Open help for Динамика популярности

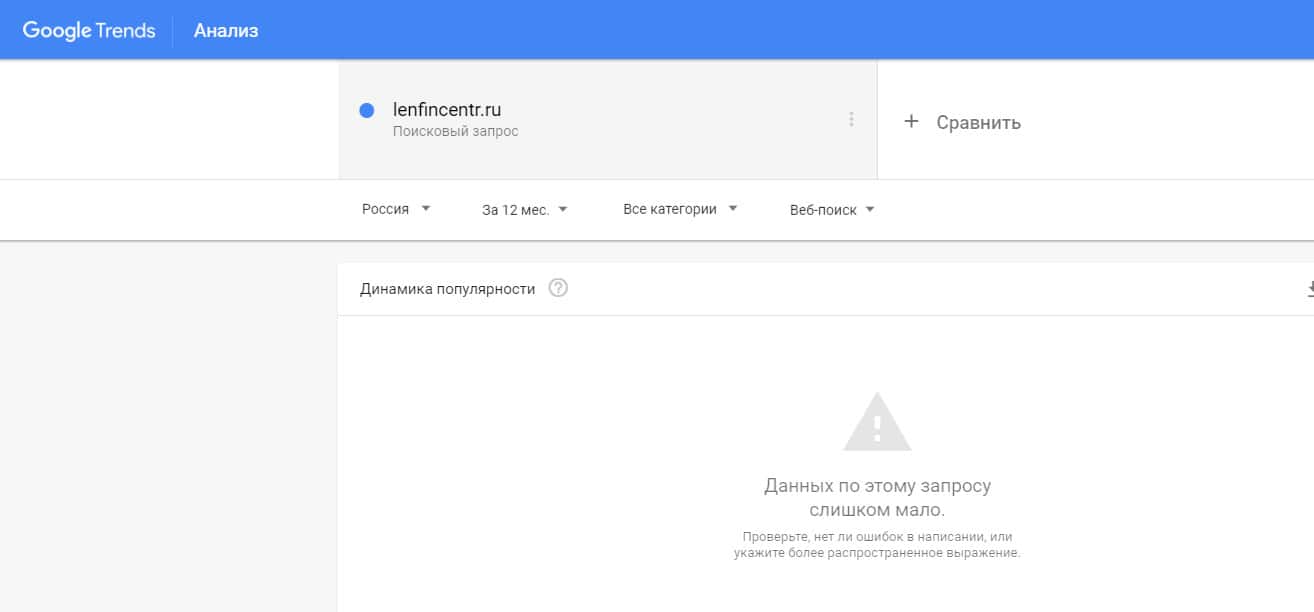coord(558,289)
